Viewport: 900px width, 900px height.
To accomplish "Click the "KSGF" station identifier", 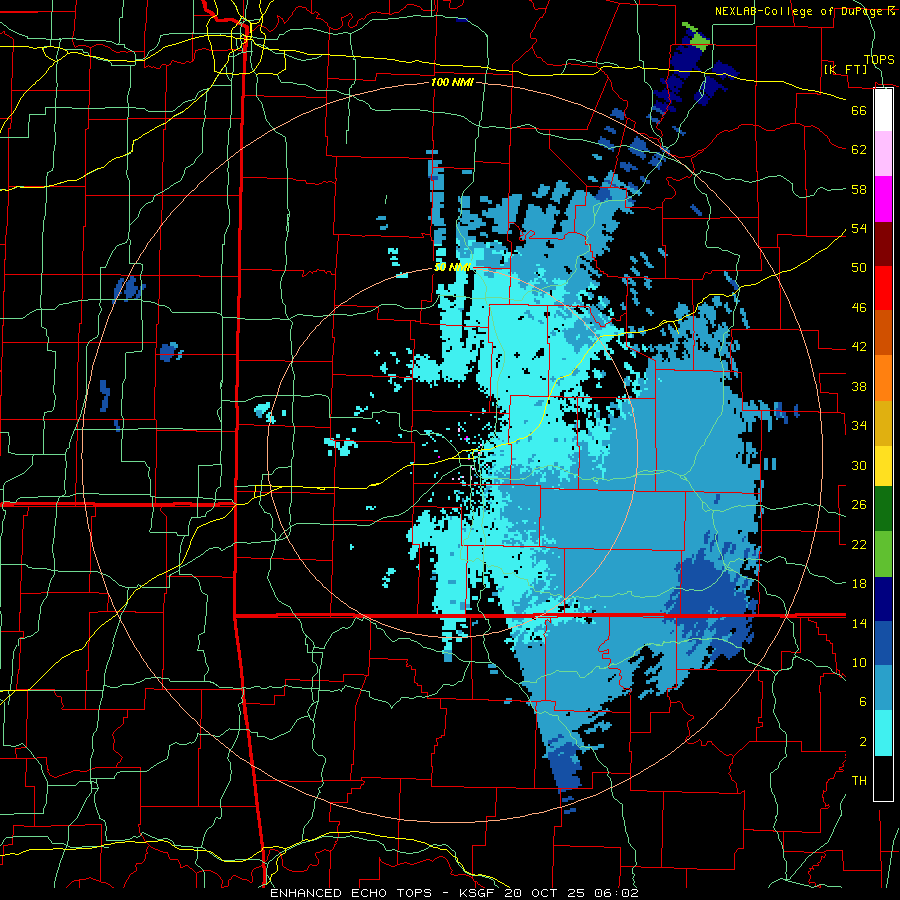I will pyautogui.click(x=479, y=893).
